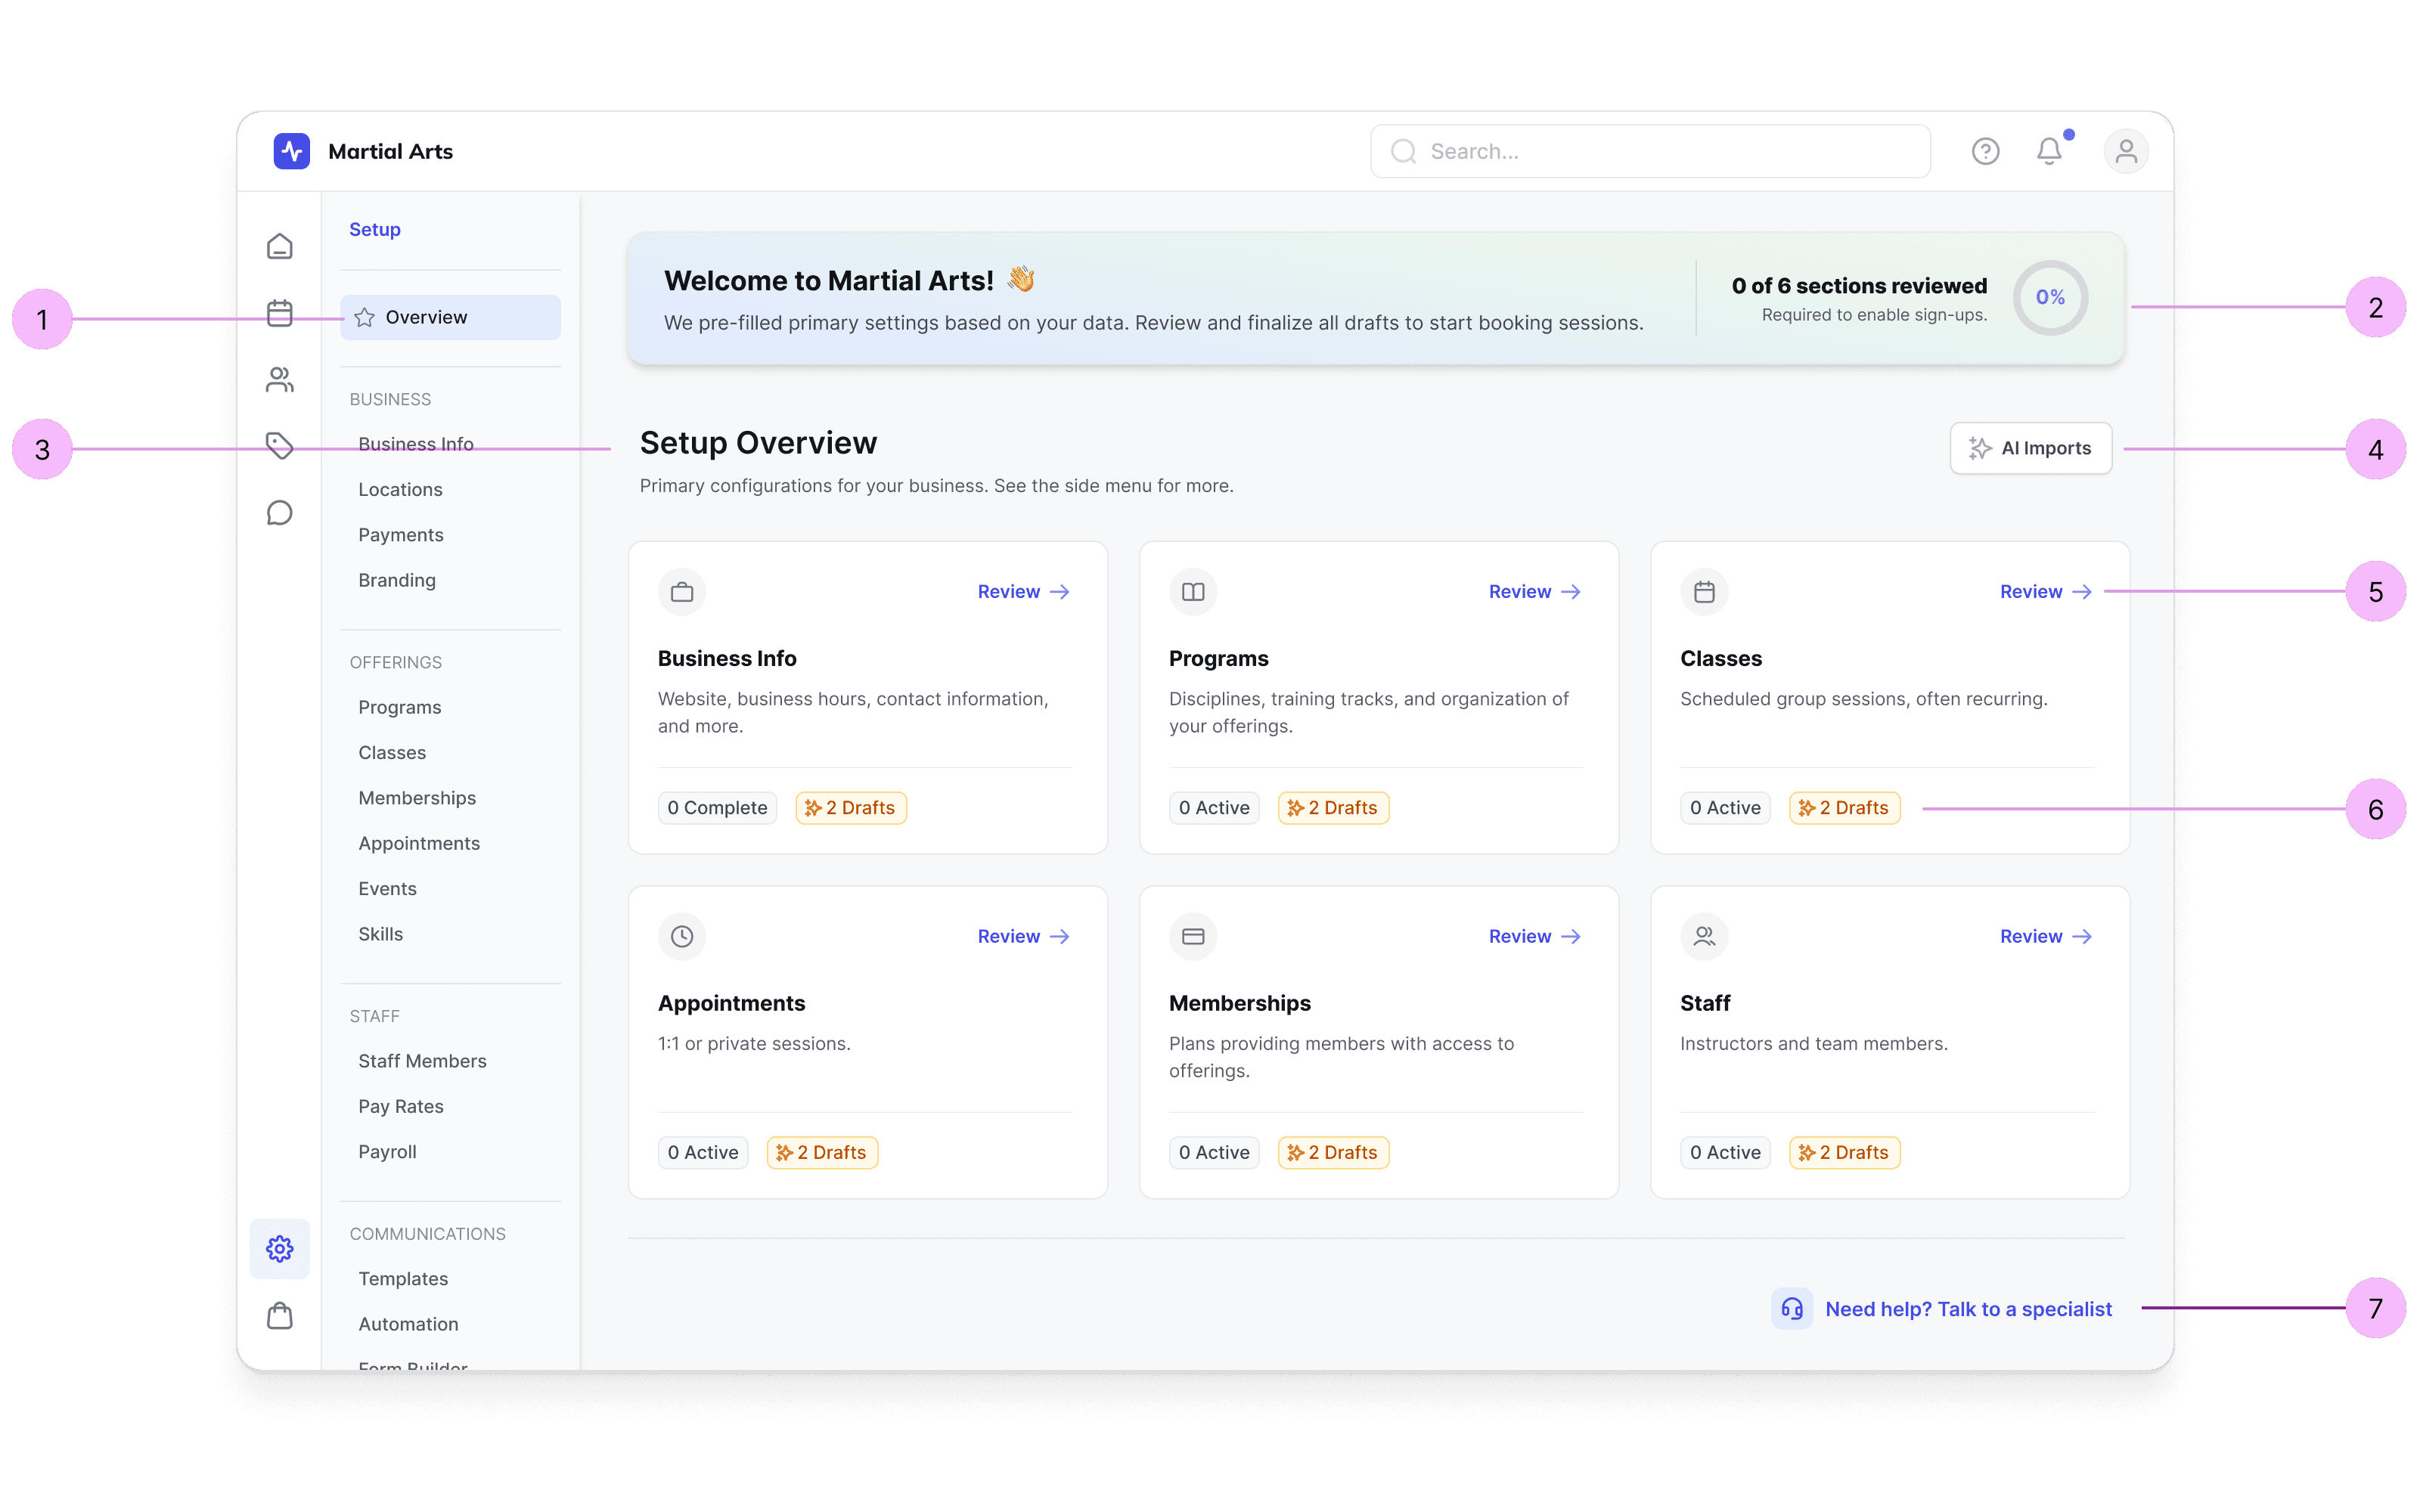Open Pay Rates in the side menu
Screen dimensions: 2420x1512
coord(401,1107)
